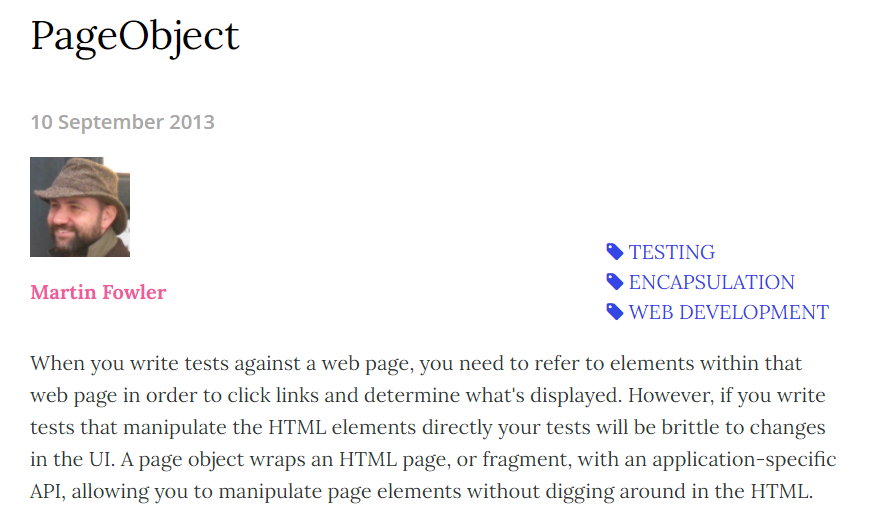Open the TESTING tag link
878x523 pixels.
coord(671,252)
